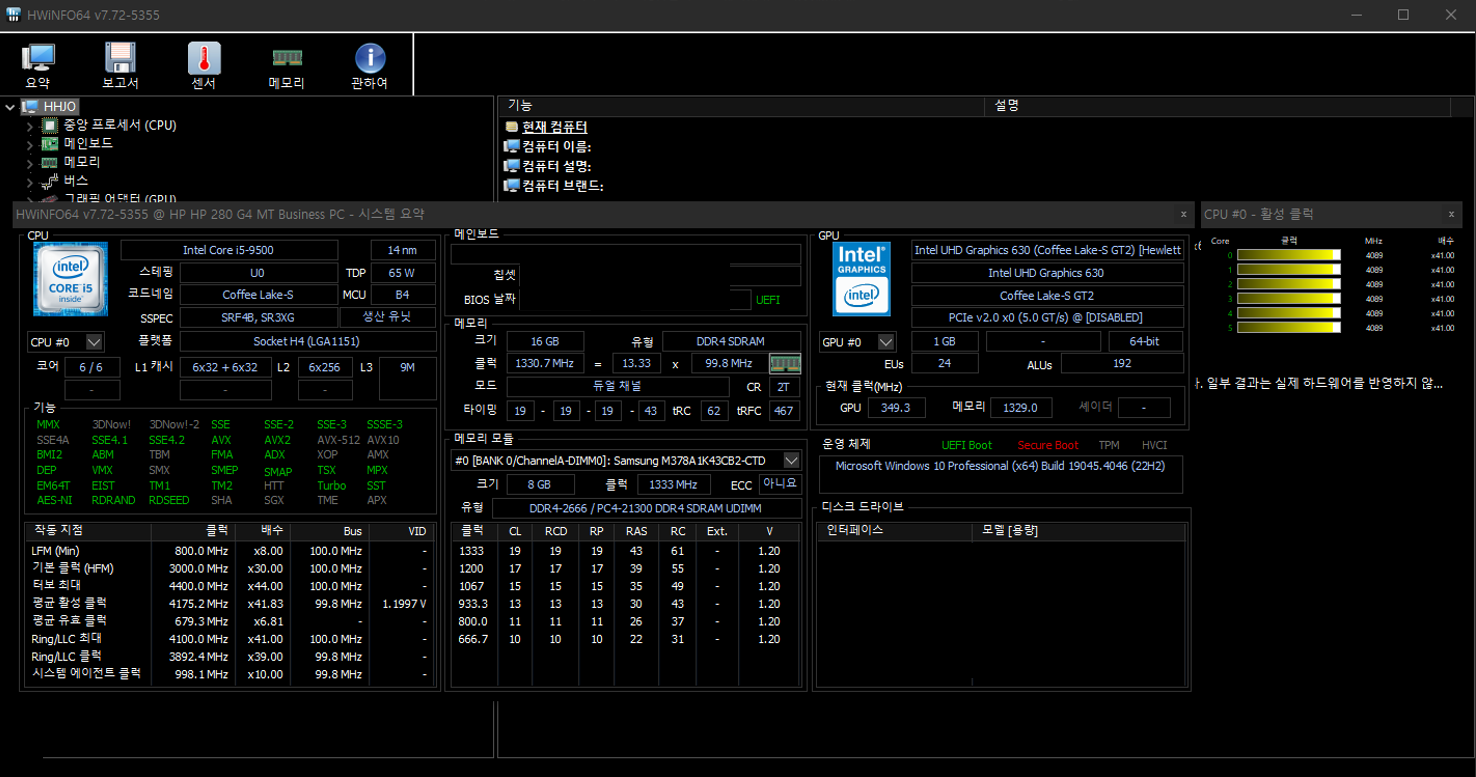1476x777 pixels.
Task: Click the 시스템 에이전트 클럭 row
Action: point(230,674)
